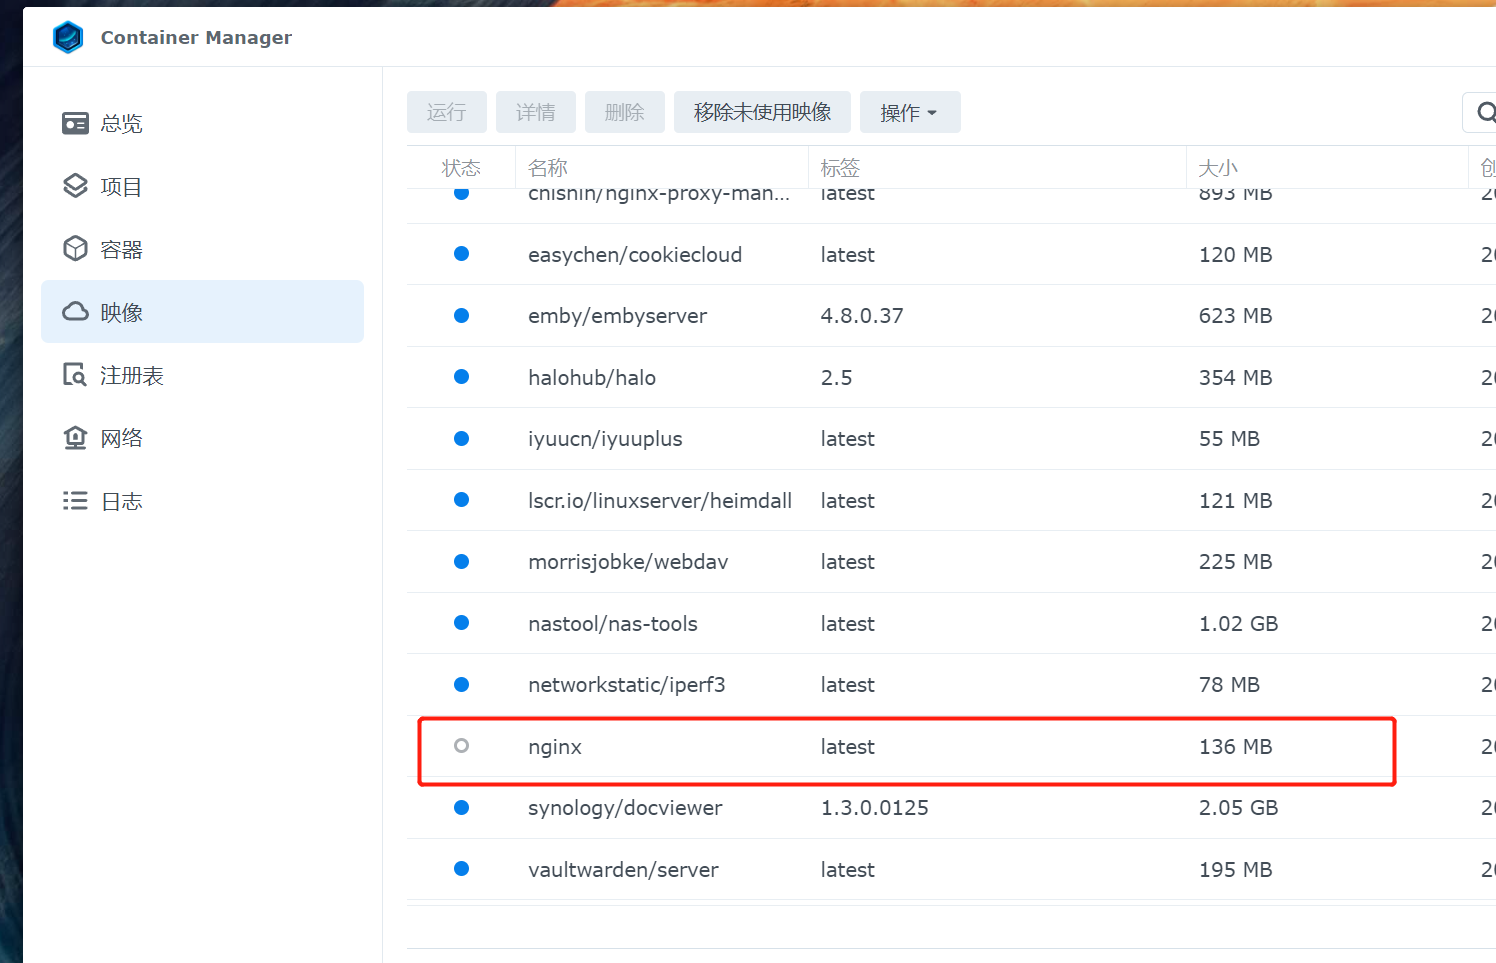View the 日志 logs section
Screen dimensions: 1496x963
(x=202, y=501)
